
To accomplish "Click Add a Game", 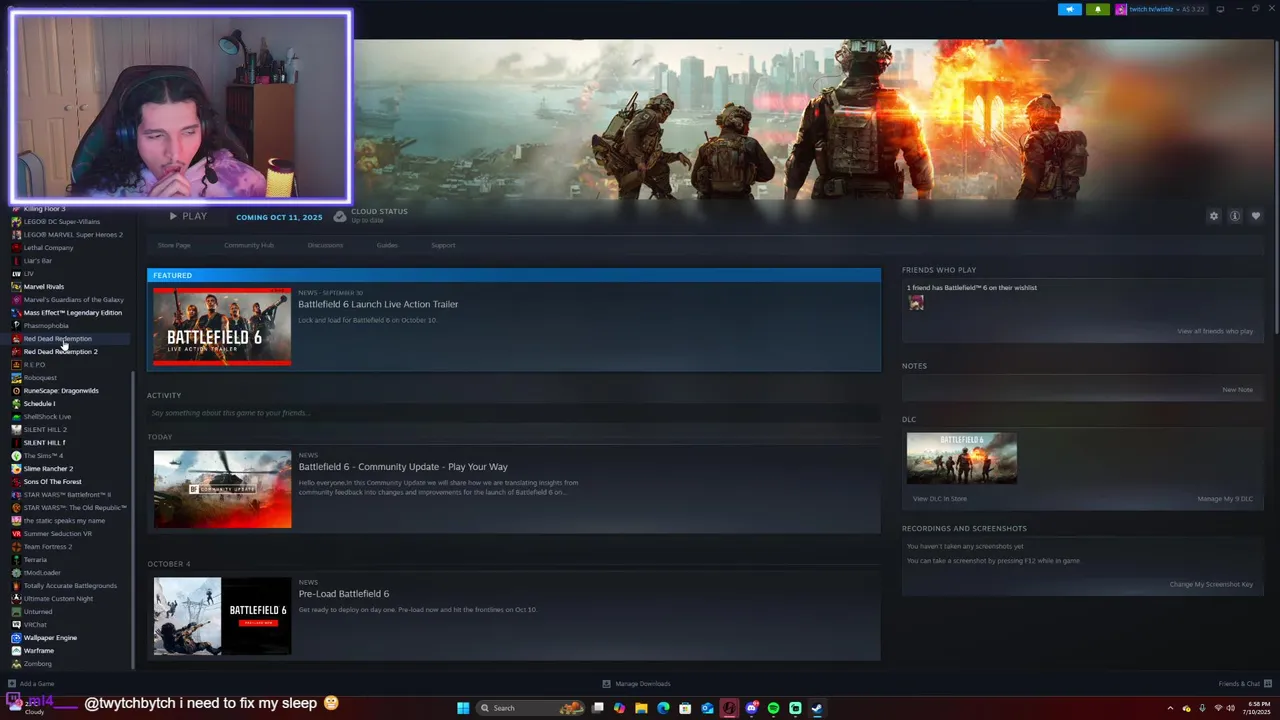I will click(30, 684).
